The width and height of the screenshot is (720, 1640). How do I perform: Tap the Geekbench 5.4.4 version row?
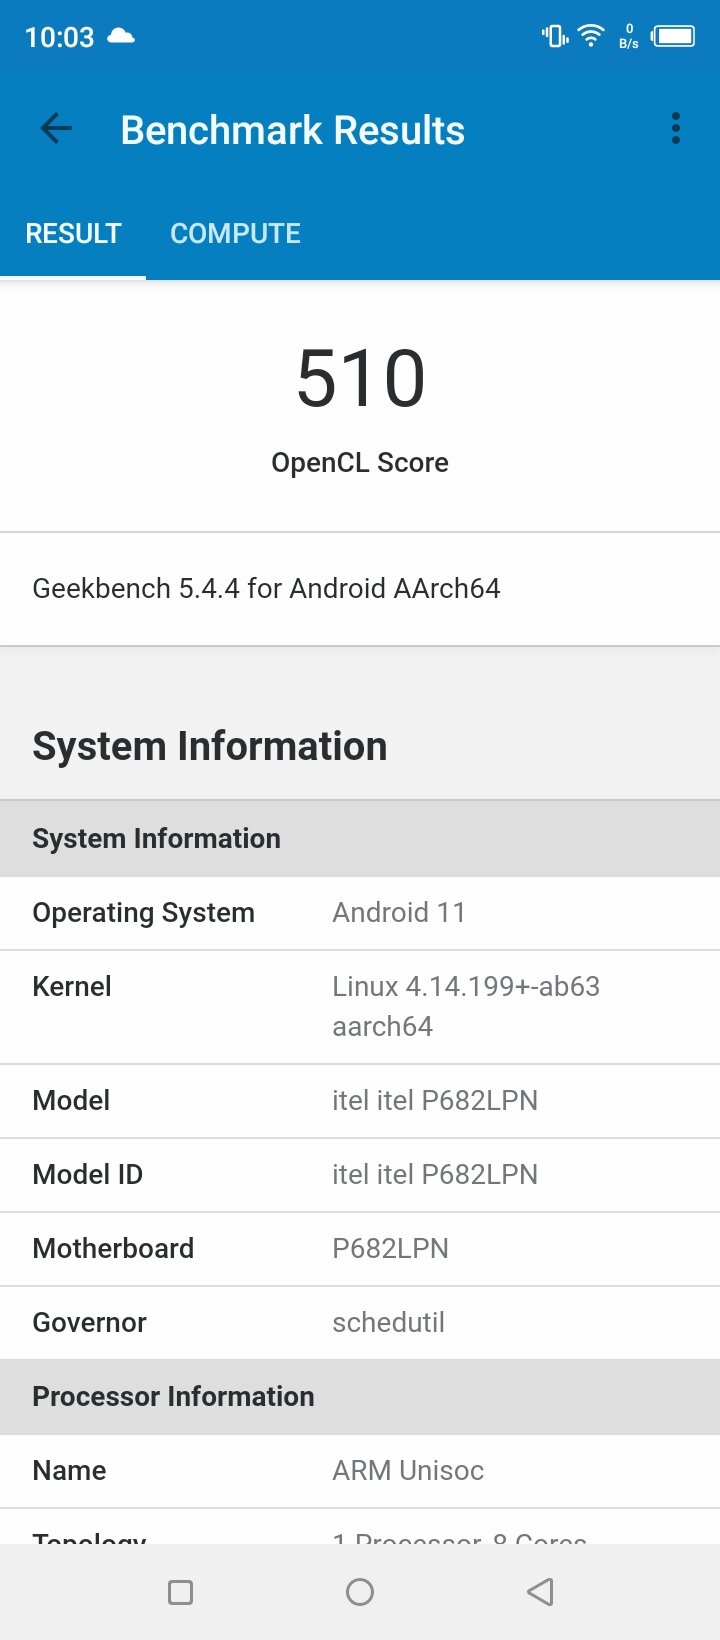coord(360,588)
